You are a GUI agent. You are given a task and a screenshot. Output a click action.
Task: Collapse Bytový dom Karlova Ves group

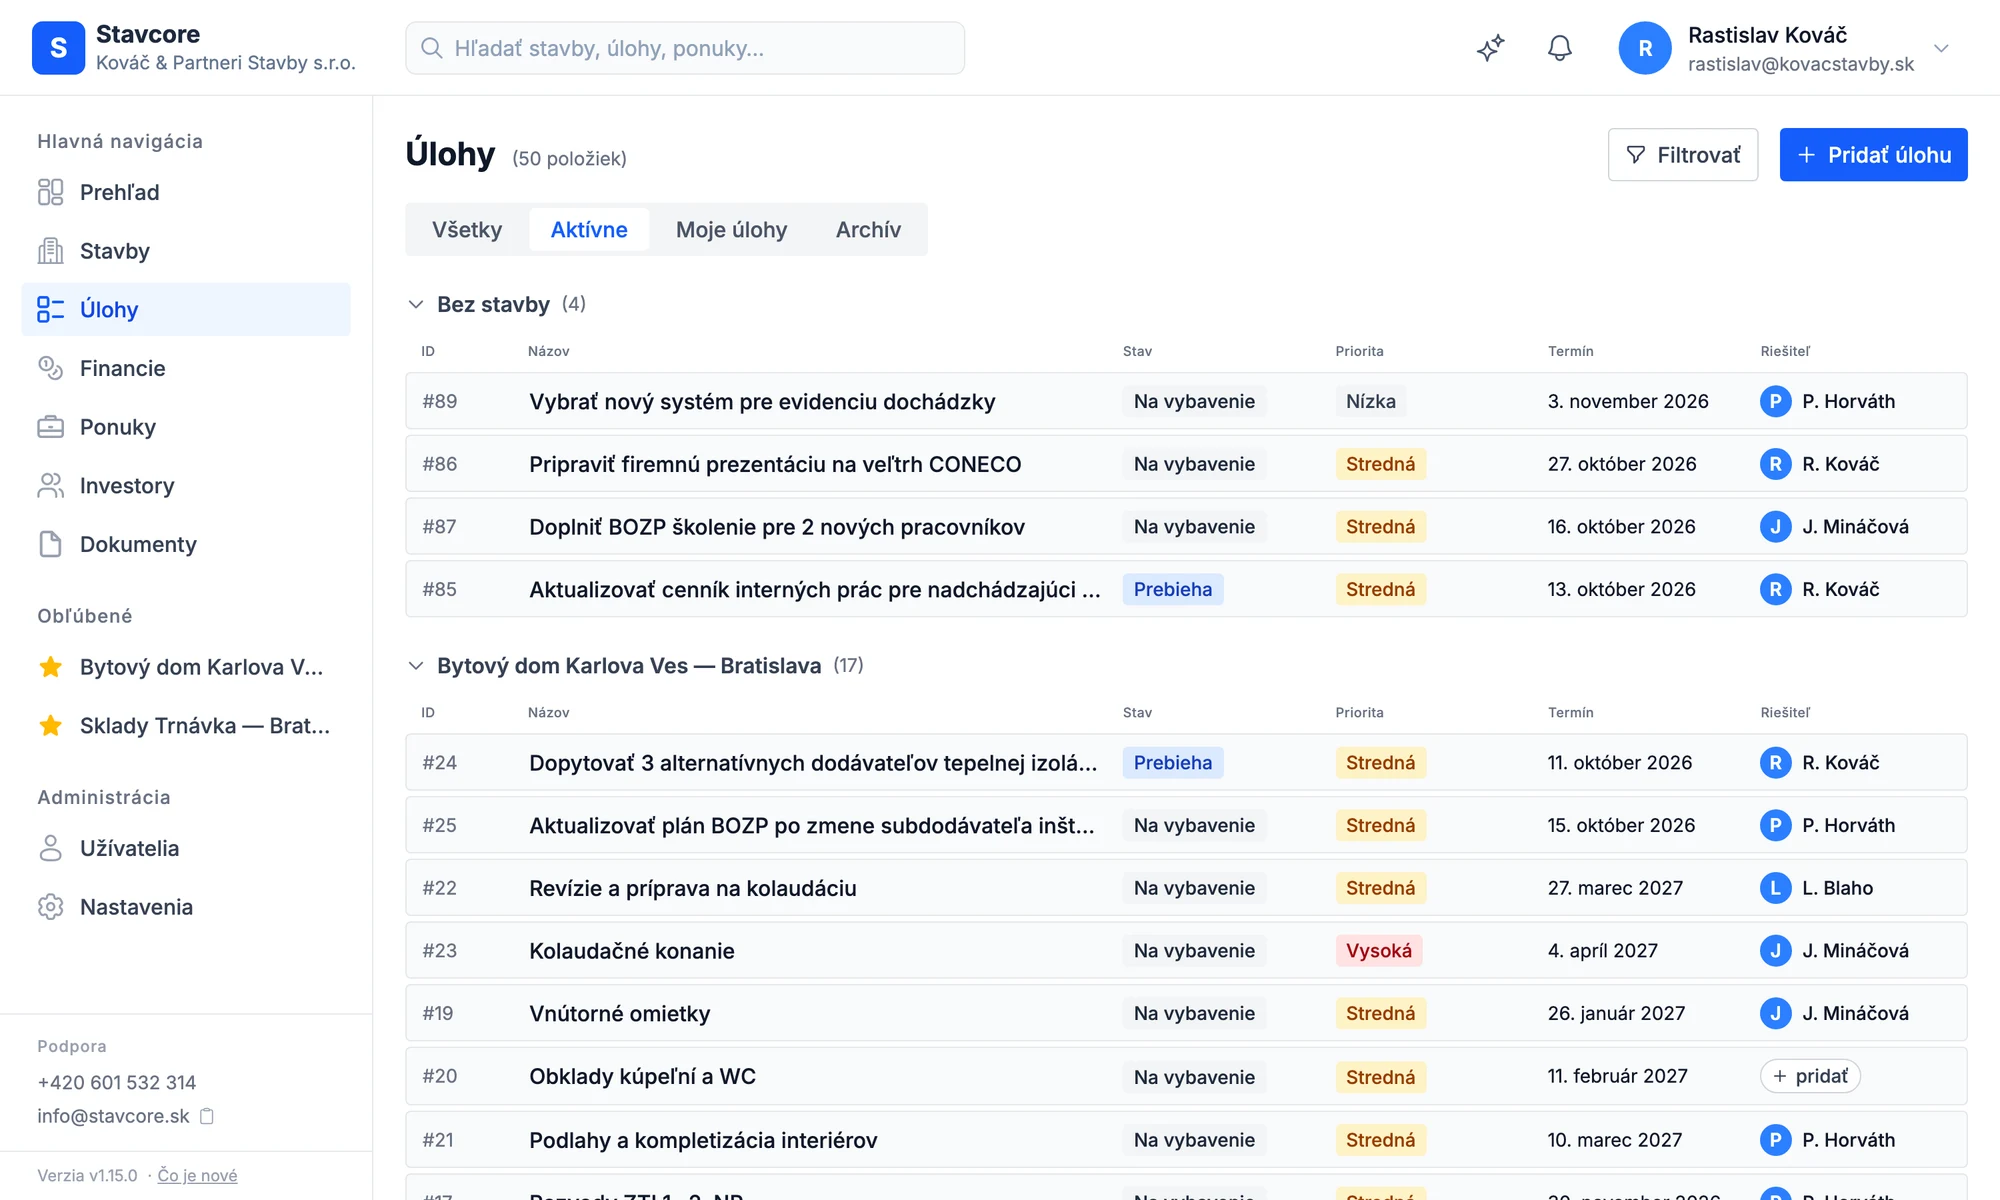(x=416, y=665)
